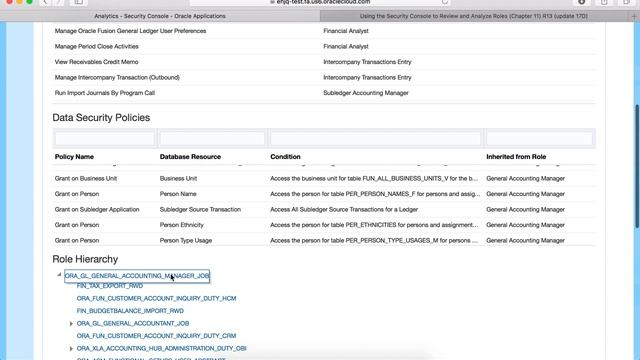Sort by Condition column header
Image resolution: width=640 pixels, height=360 pixels.
coord(285,157)
